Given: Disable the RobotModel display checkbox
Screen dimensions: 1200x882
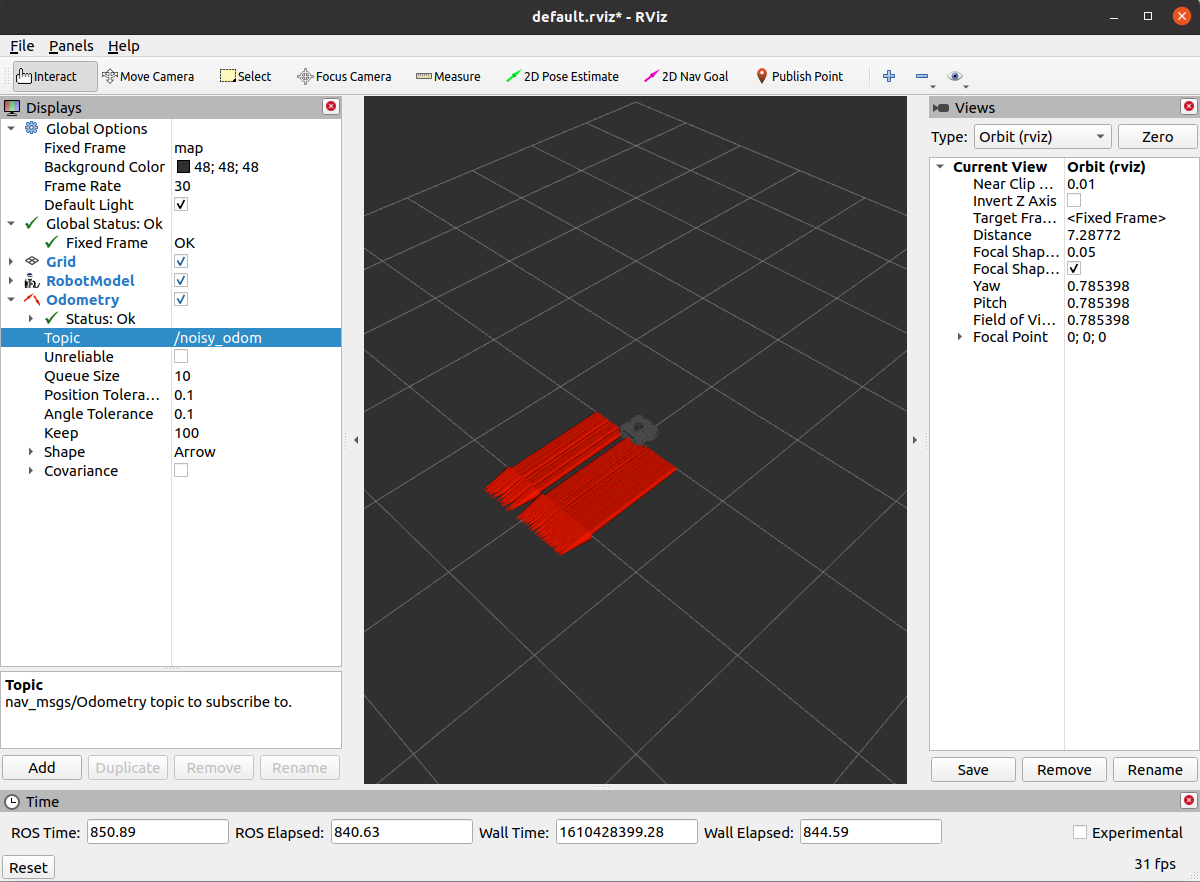Looking at the screenshot, I should [x=181, y=280].
